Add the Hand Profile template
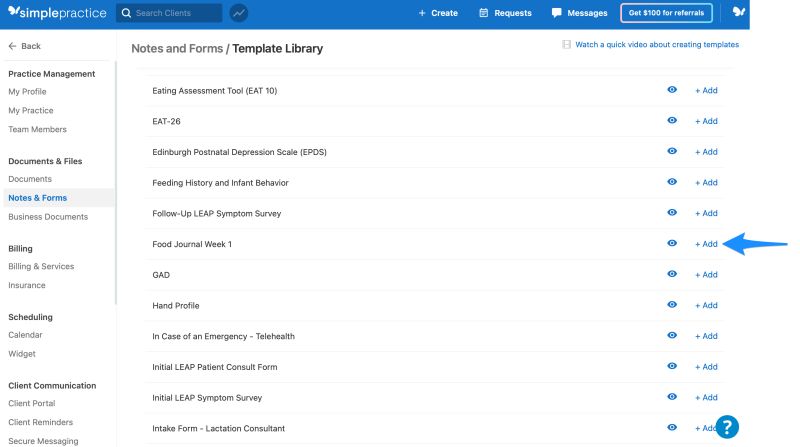Image resolution: width=800 pixels, height=447 pixels. (x=706, y=305)
